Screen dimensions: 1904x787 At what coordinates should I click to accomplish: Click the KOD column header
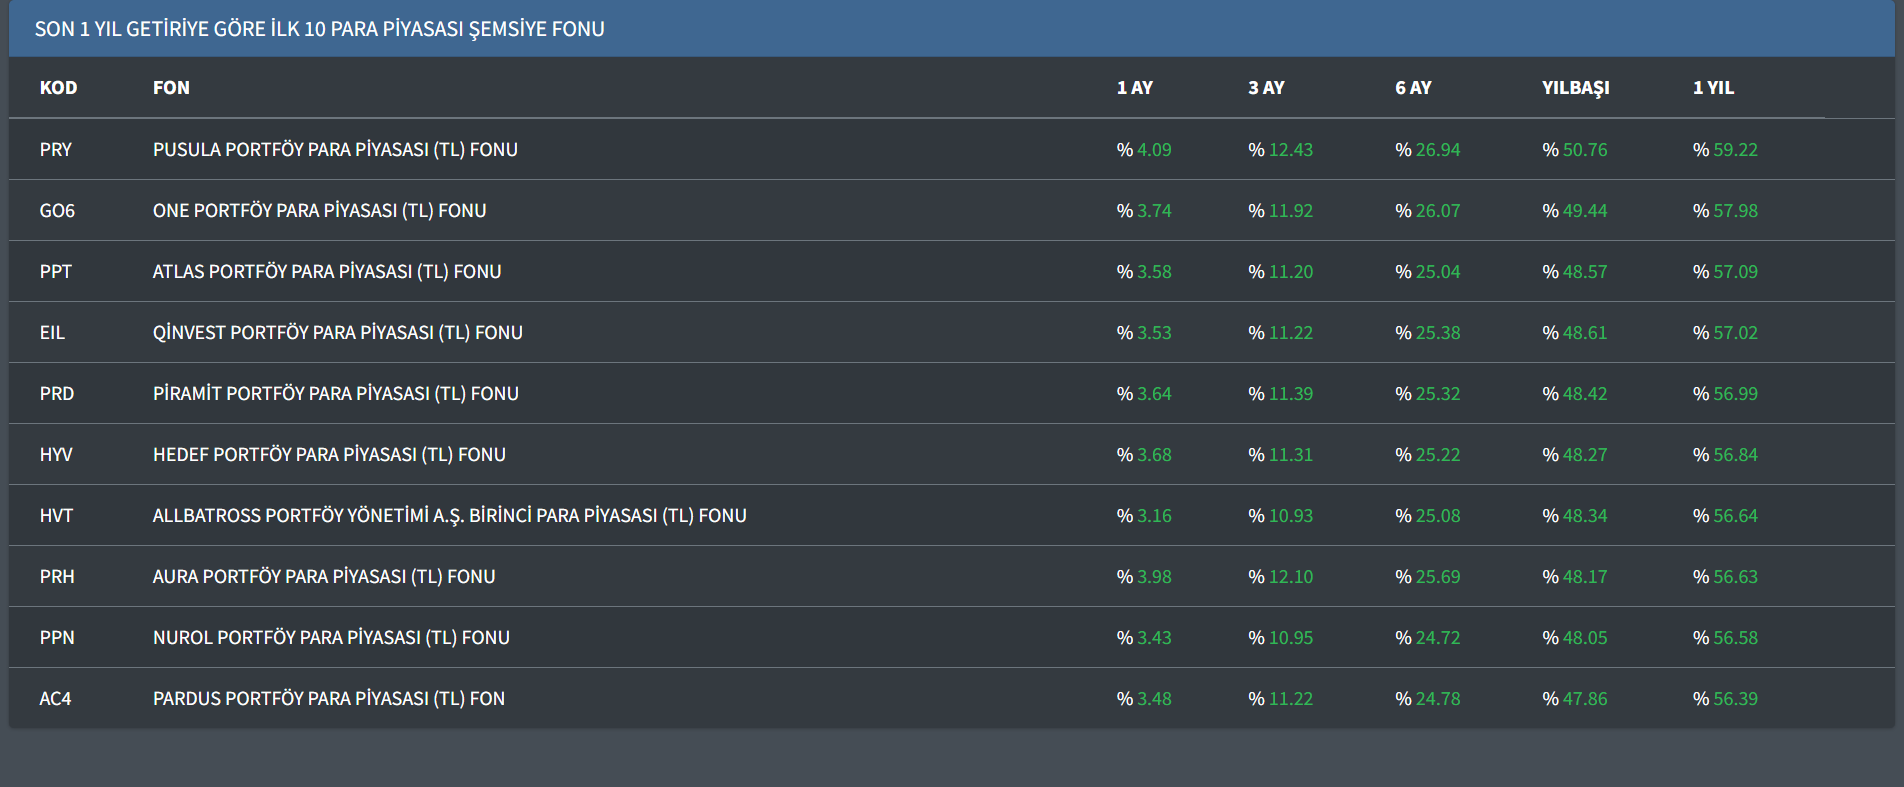coord(58,88)
